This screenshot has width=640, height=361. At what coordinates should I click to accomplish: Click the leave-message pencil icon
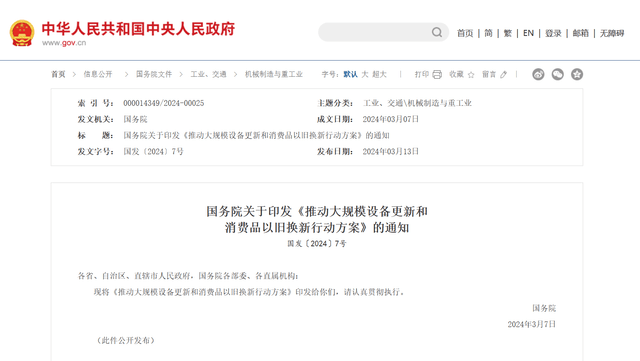pyautogui.click(x=504, y=74)
